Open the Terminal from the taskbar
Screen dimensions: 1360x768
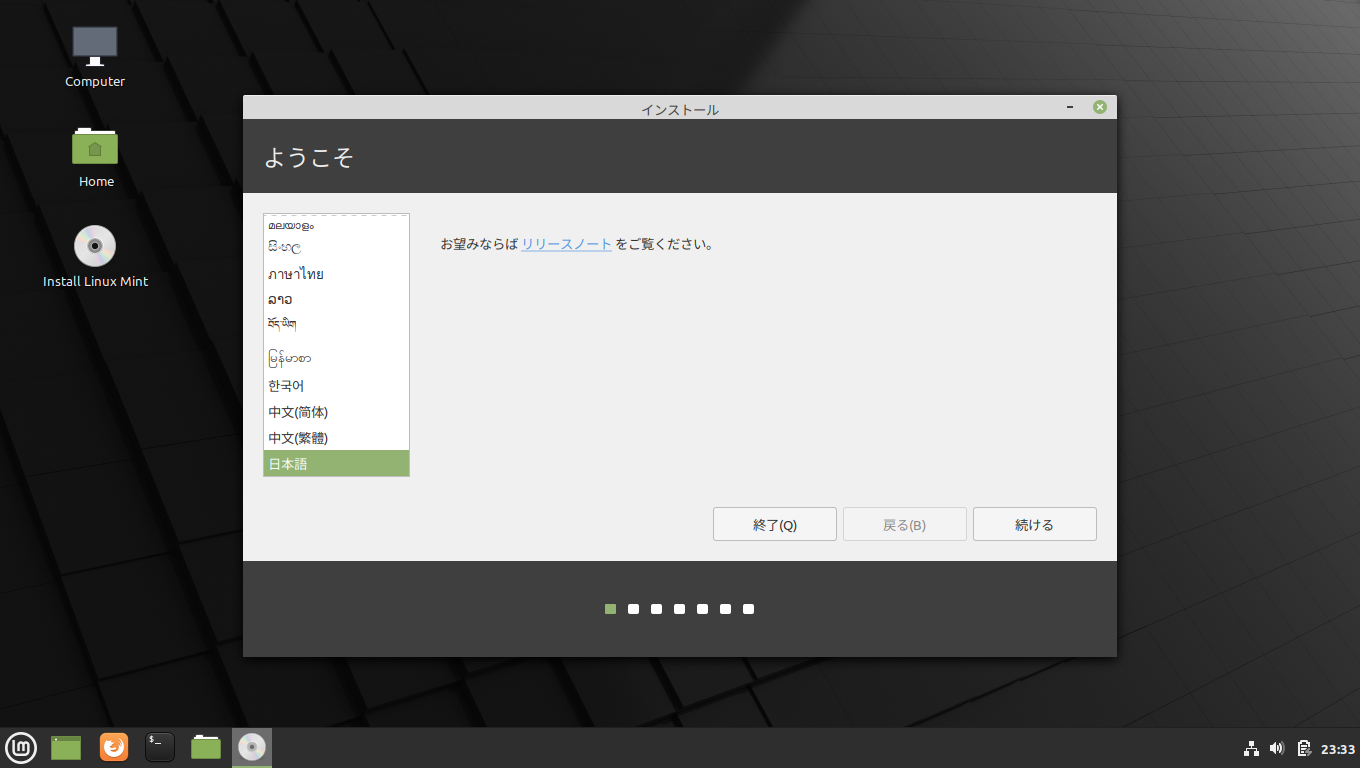(x=160, y=747)
